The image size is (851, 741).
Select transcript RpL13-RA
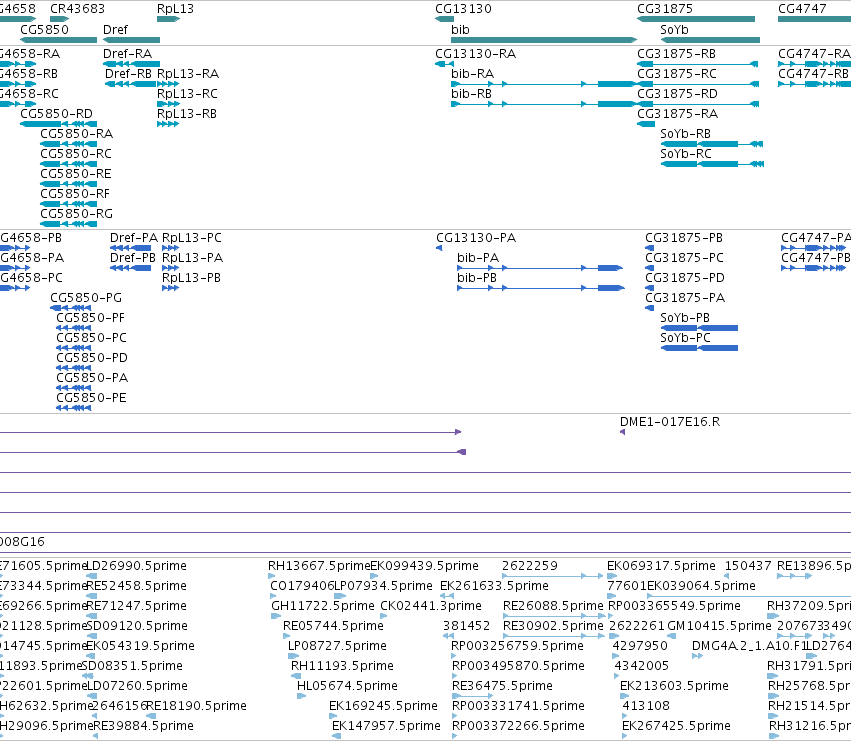pos(188,73)
